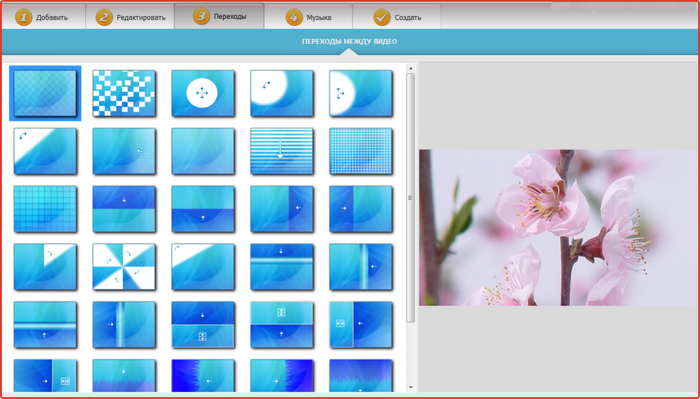Select the Переходы tab

click(x=219, y=17)
